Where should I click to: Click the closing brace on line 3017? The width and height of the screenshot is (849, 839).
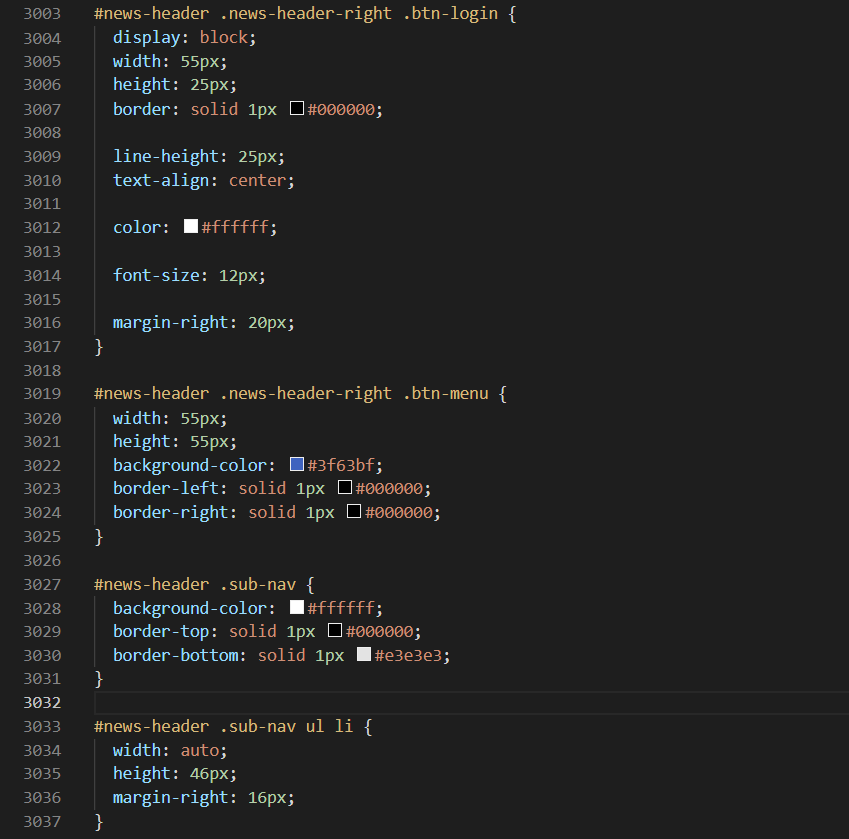(x=99, y=346)
